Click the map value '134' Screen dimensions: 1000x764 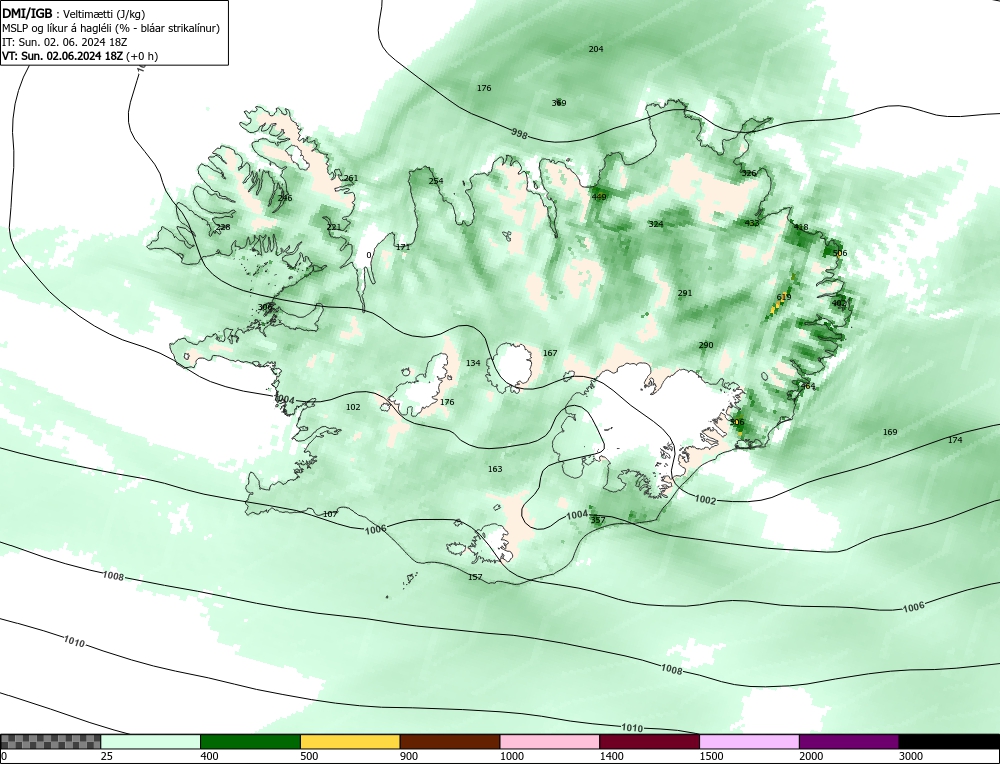point(473,364)
